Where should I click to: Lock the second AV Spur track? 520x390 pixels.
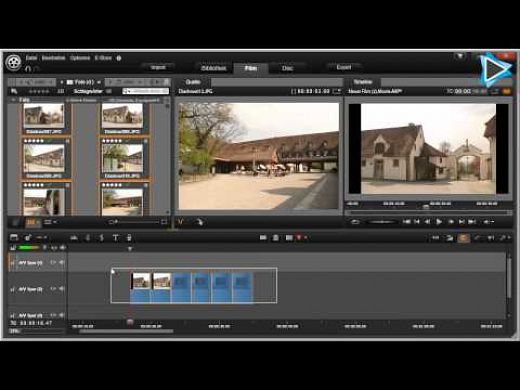(53, 289)
